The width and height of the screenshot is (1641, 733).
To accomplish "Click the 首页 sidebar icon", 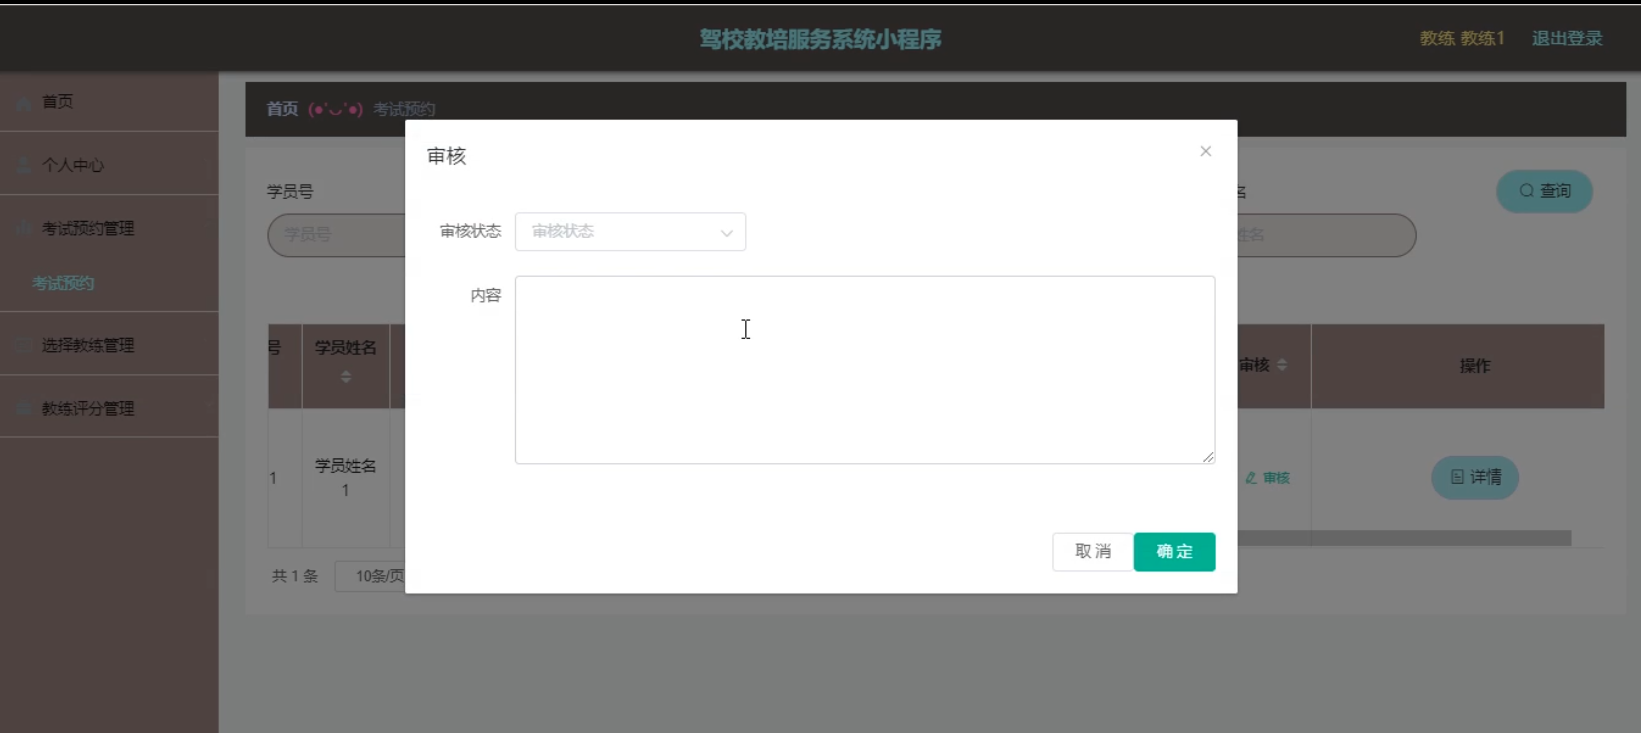I will coord(23,102).
